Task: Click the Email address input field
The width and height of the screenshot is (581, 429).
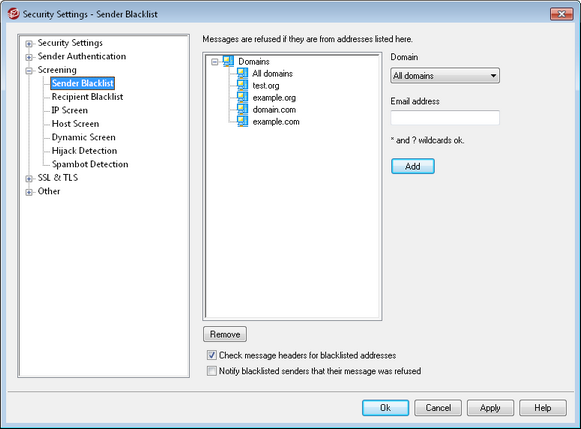Action: click(445, 117)
